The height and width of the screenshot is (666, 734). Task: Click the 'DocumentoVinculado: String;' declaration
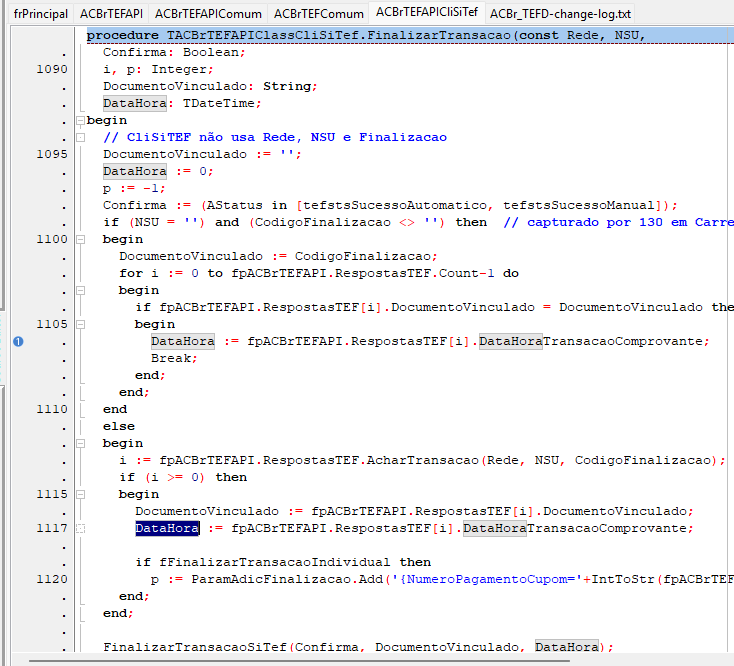[x=210, y=86]
